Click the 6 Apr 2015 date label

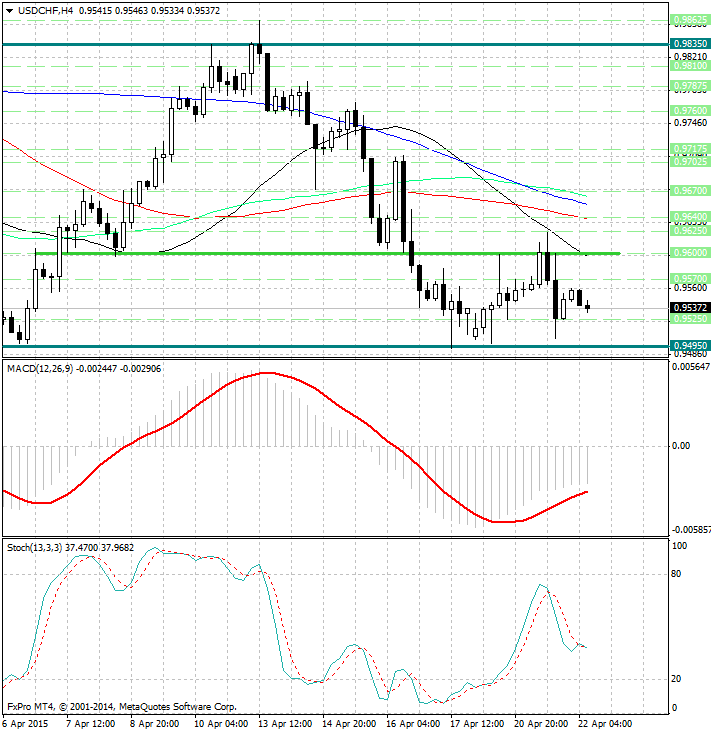(x=25, y=724)
